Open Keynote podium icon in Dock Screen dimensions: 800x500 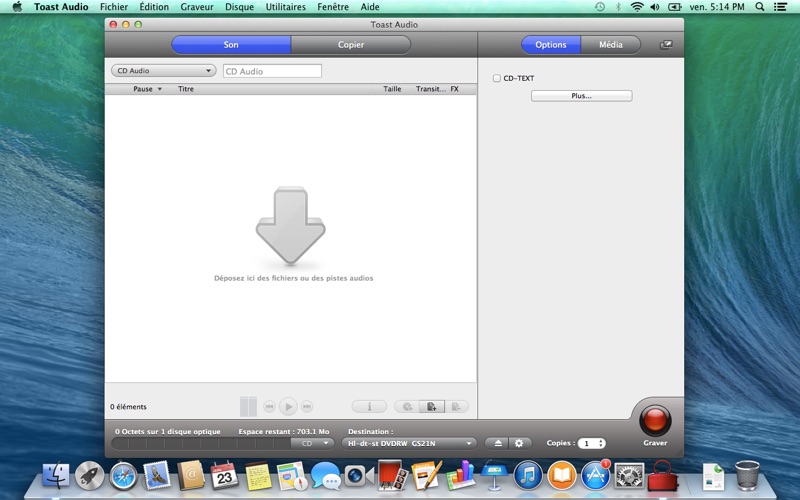click(x=494, y=475)
